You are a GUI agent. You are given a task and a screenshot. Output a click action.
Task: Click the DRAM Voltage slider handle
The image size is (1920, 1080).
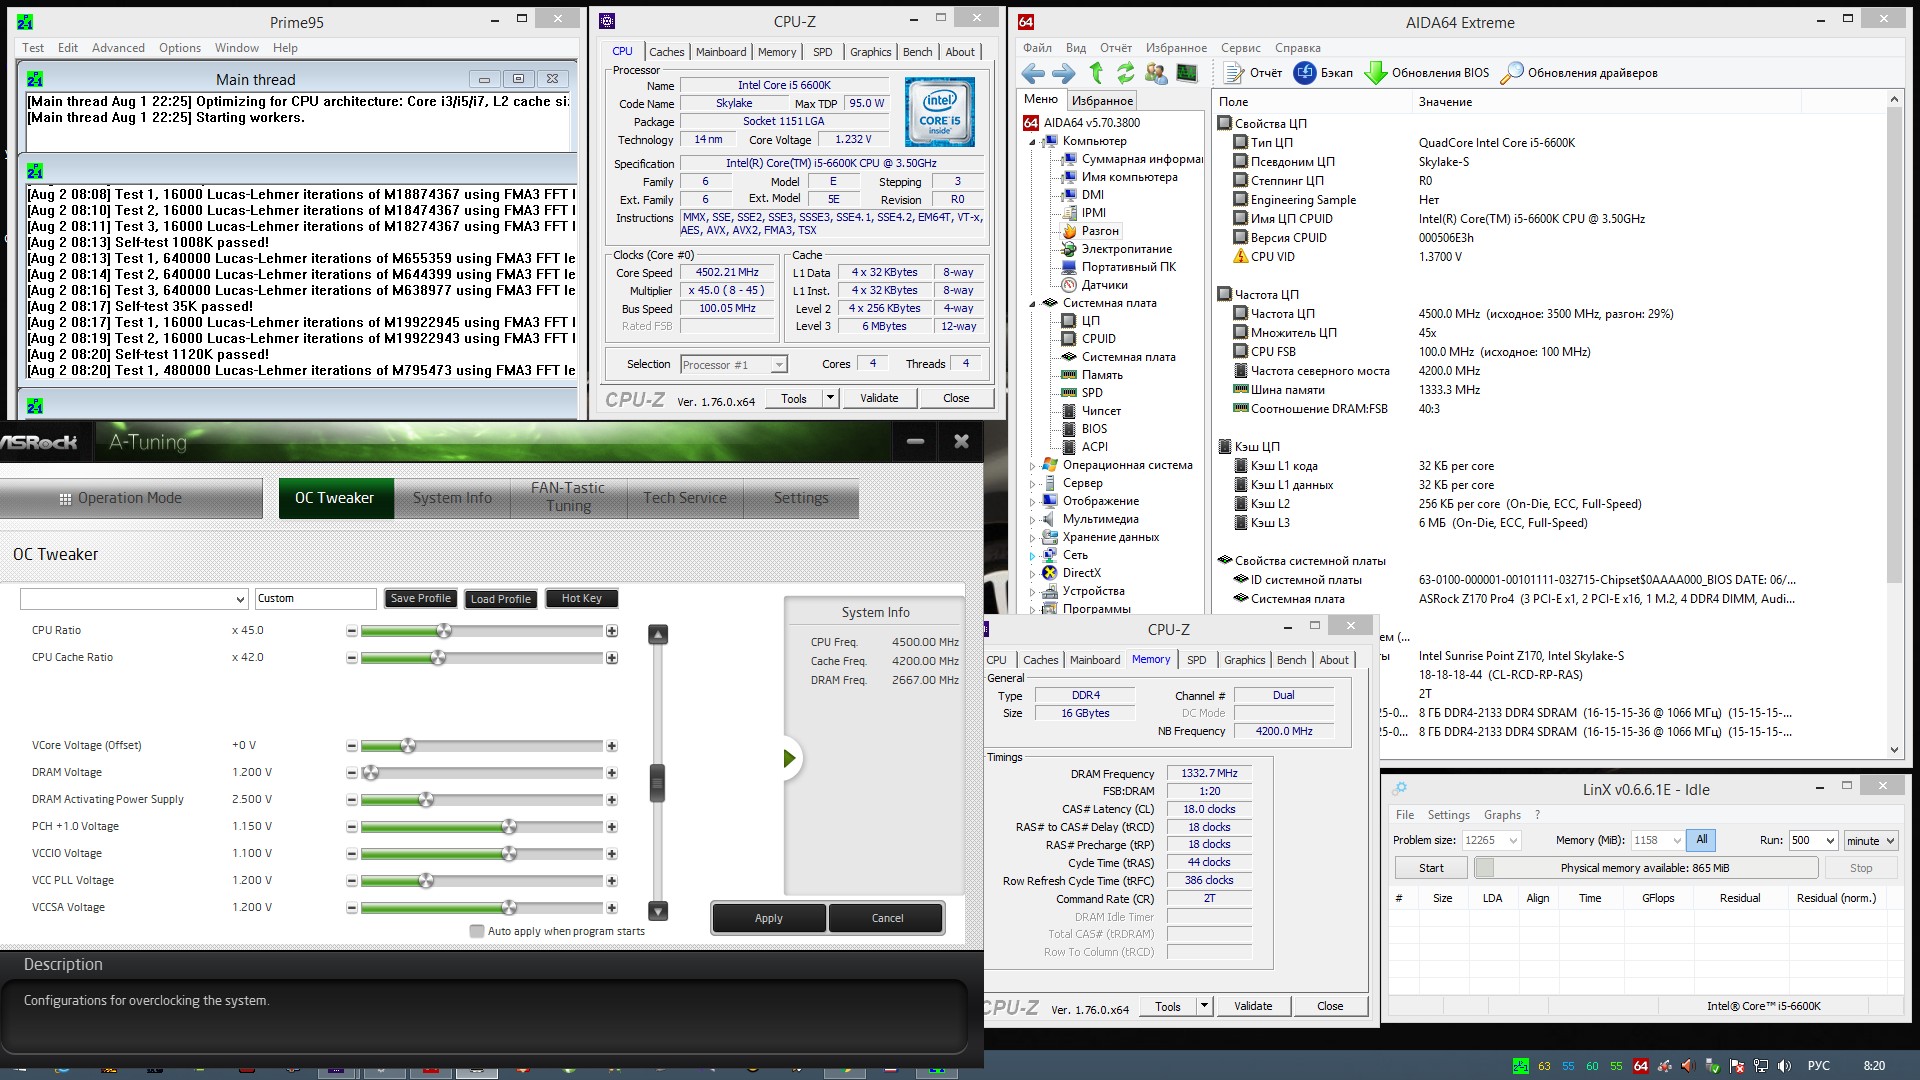(x=370, y=773)
